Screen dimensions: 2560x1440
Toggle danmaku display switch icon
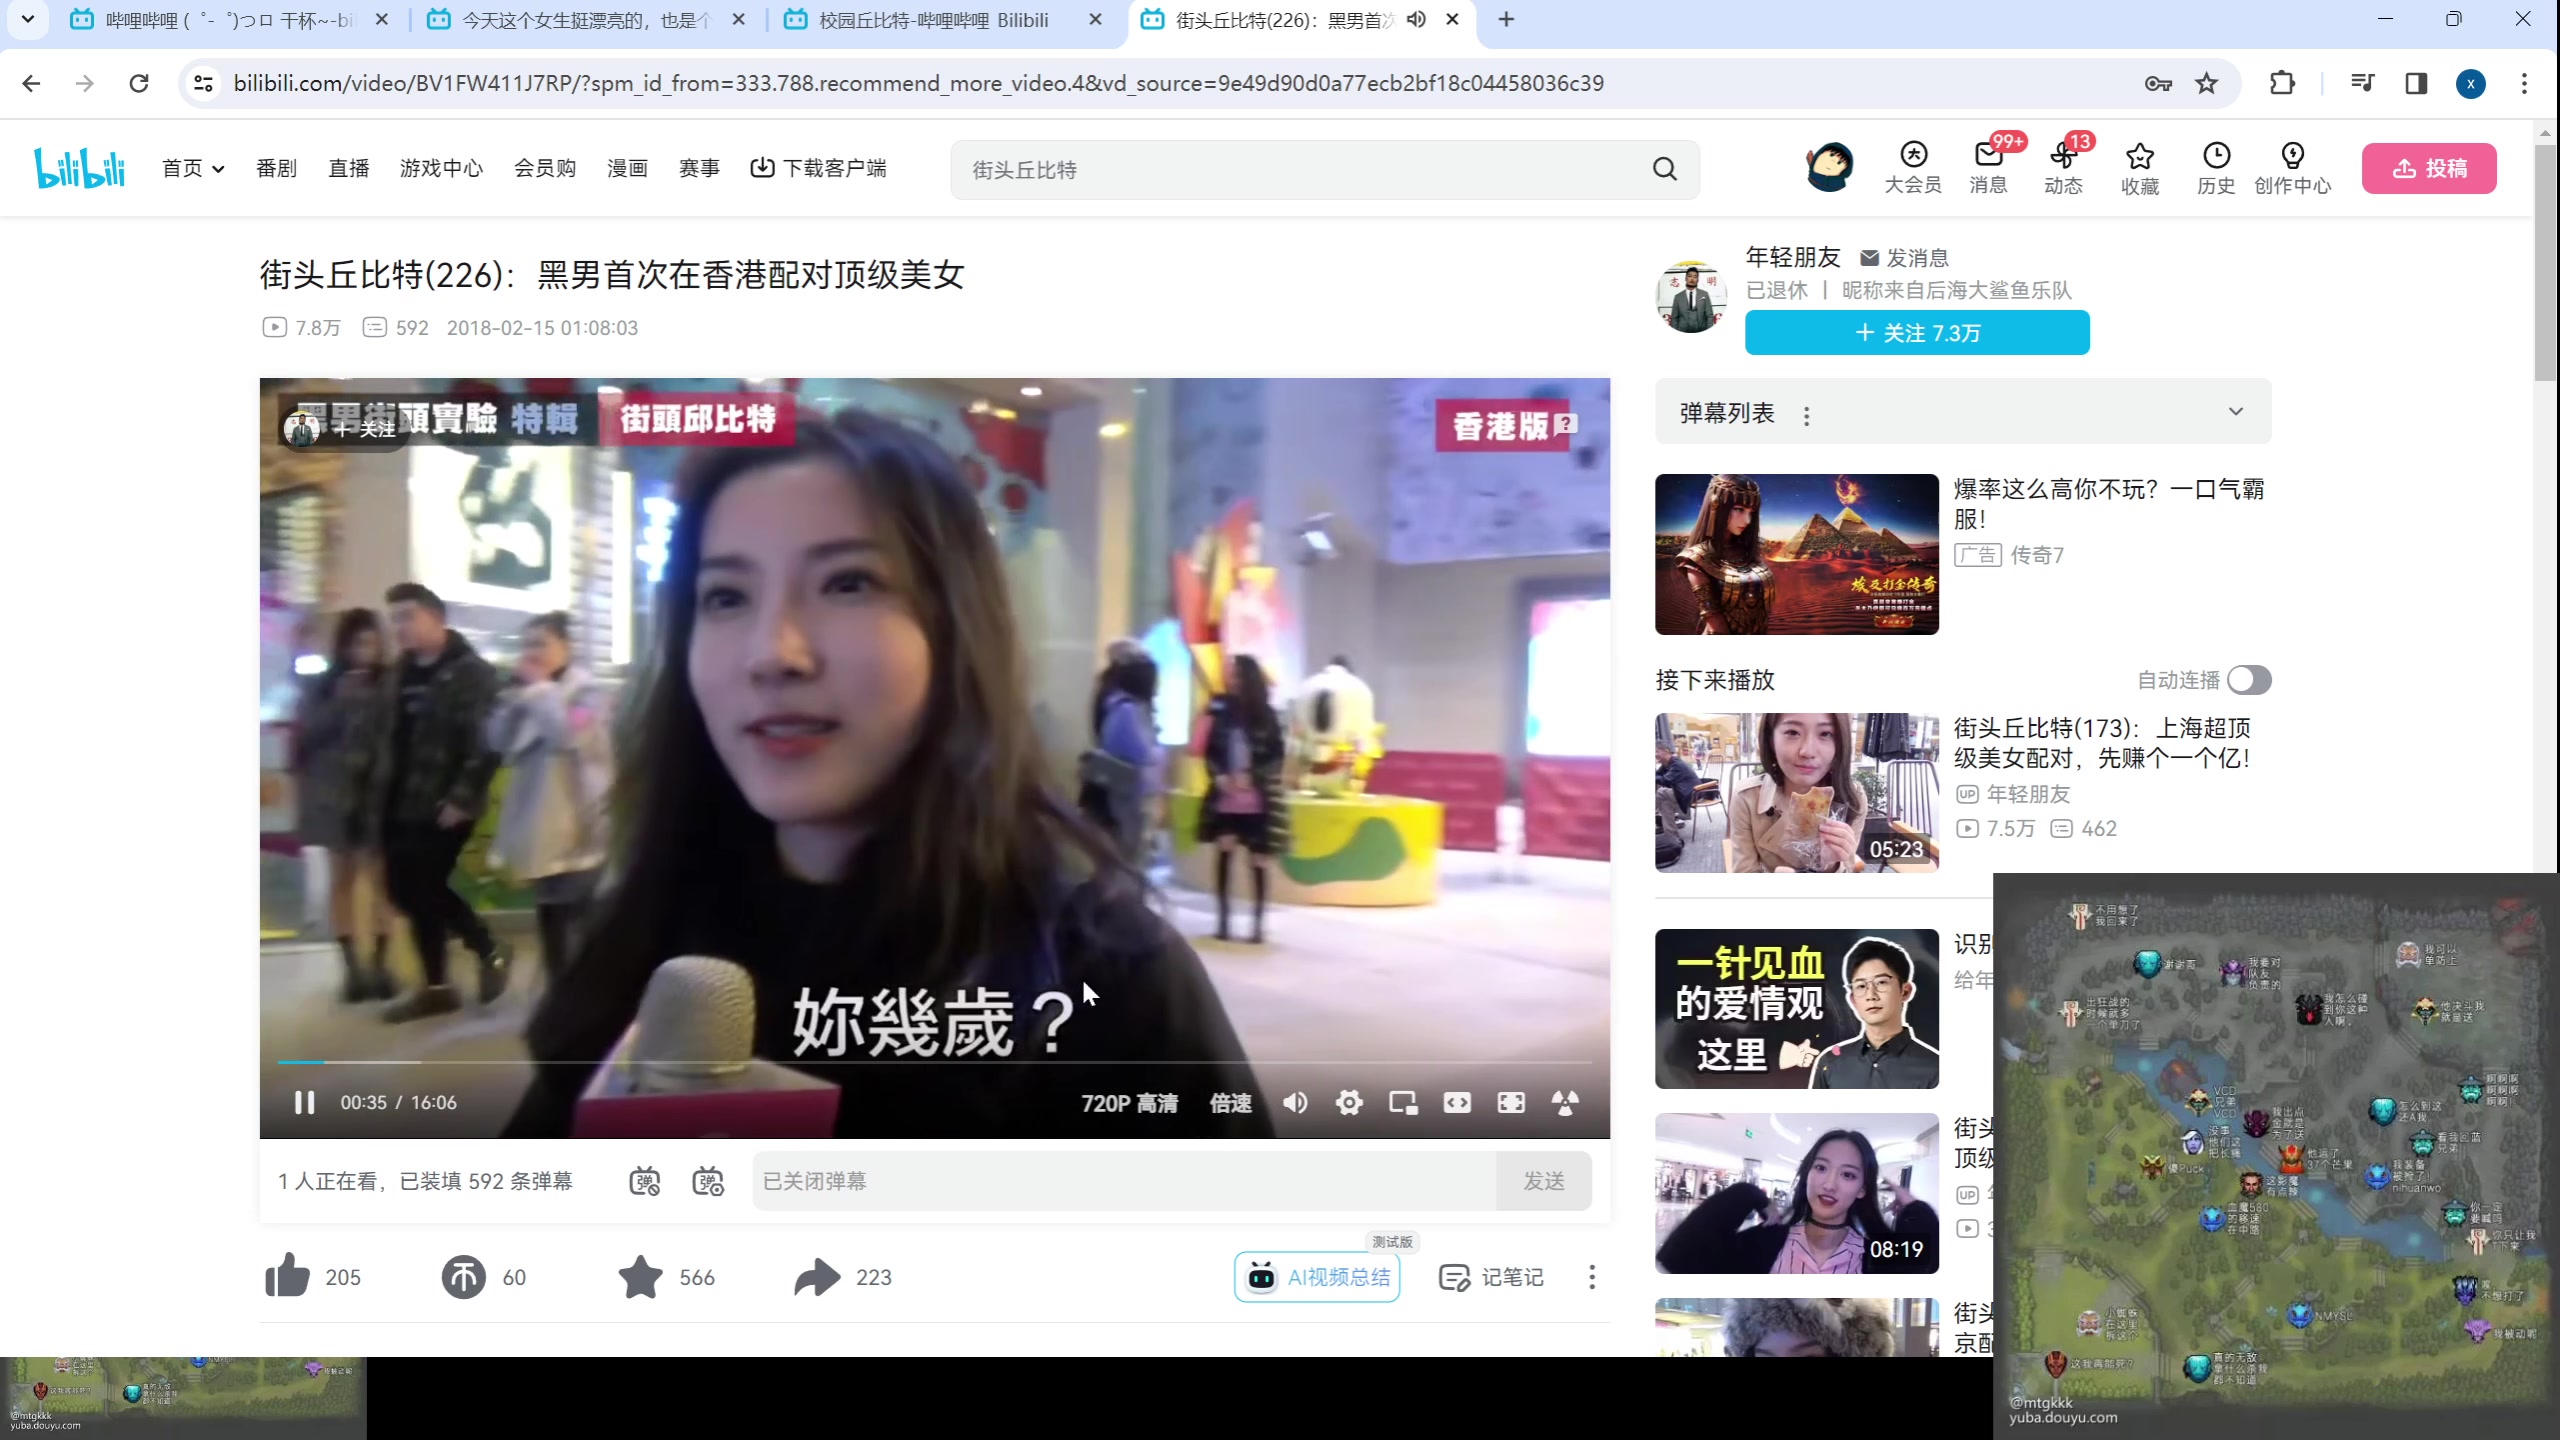click(645, 1181)
